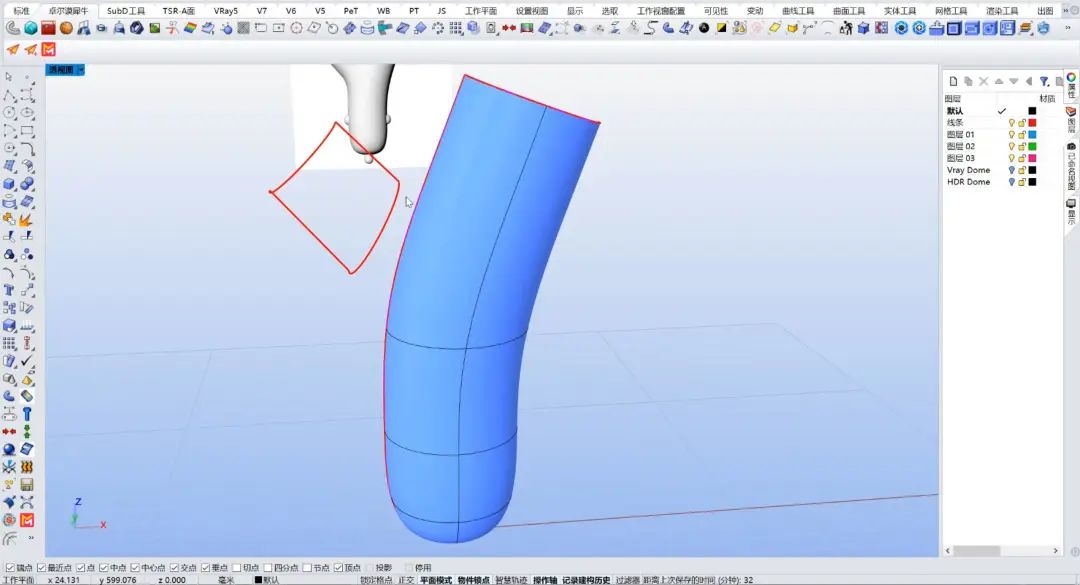The image size is (1080, 585).
Task: Toggle the 中心点 osnap checkbox
Action: click(134, 568)
